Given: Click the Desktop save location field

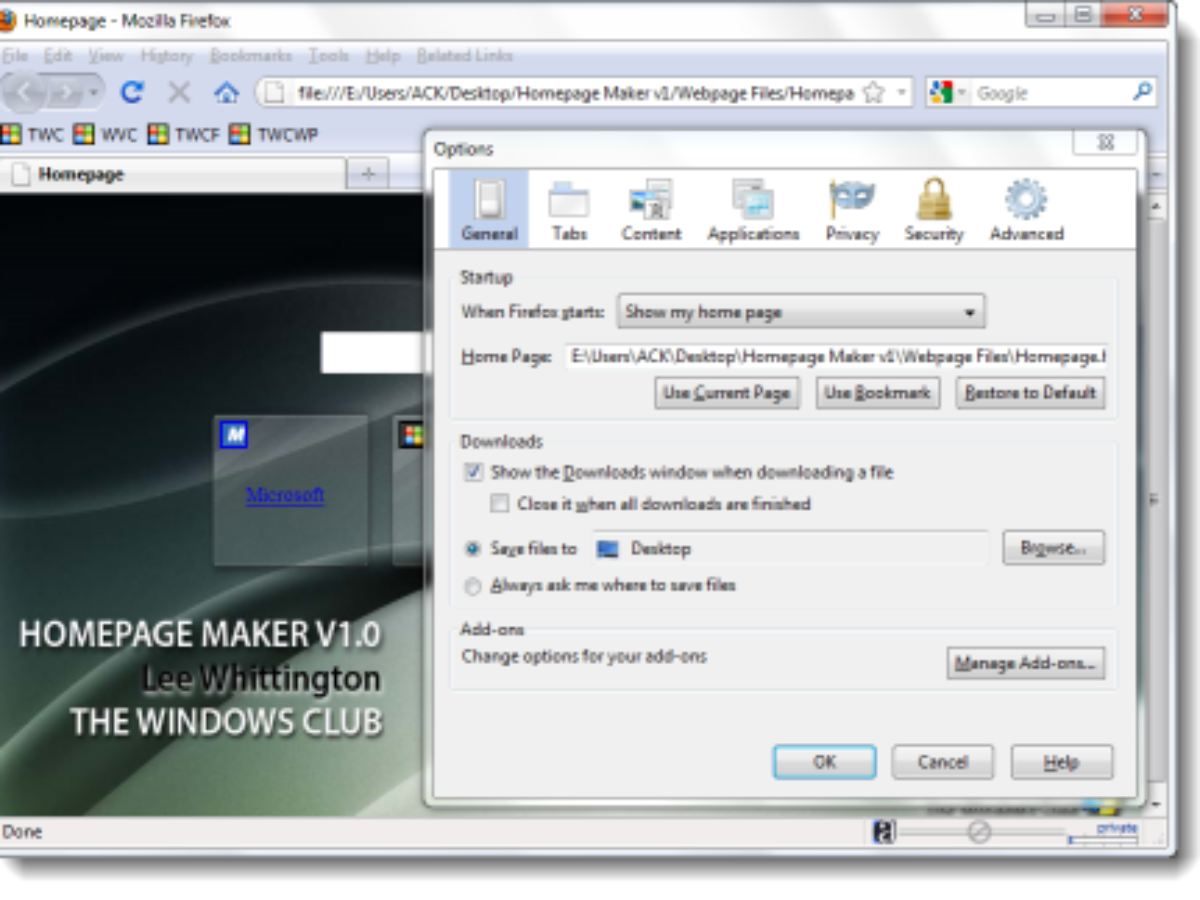Looking at the screenshot, I should click(790, 548).
